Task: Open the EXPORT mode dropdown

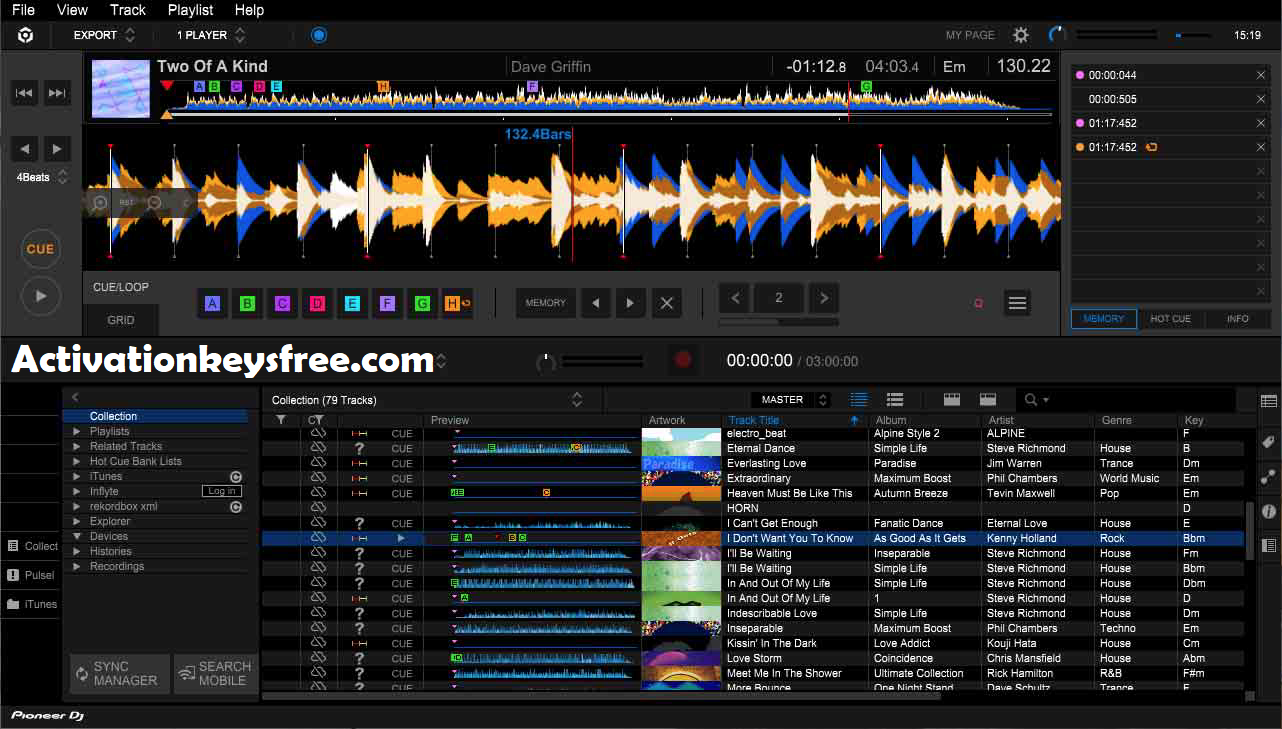Action: [104, 35]
